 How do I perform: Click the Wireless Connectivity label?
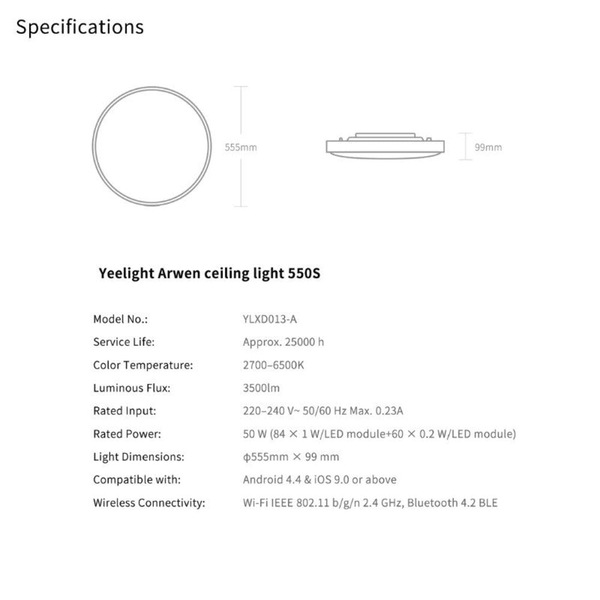pyautogui.click(x=149, y=503)
